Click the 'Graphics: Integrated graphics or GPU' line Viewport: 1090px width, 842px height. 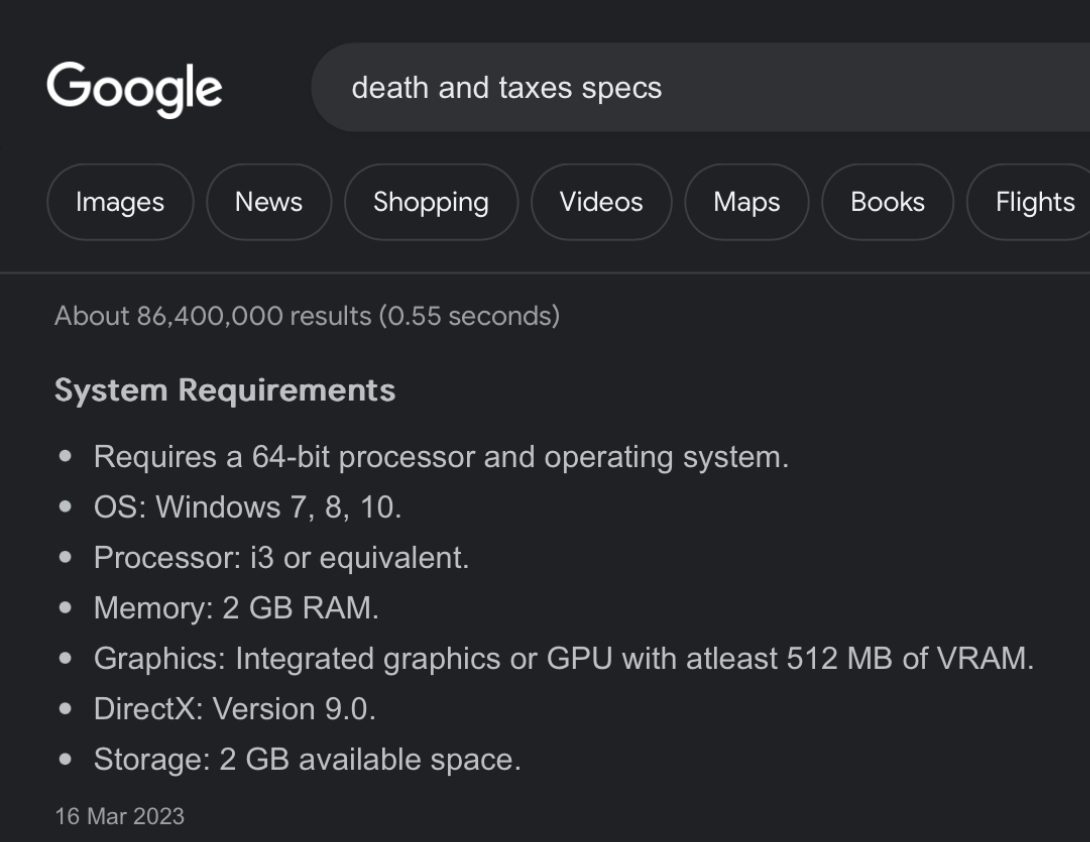click(x=564, y=659)
